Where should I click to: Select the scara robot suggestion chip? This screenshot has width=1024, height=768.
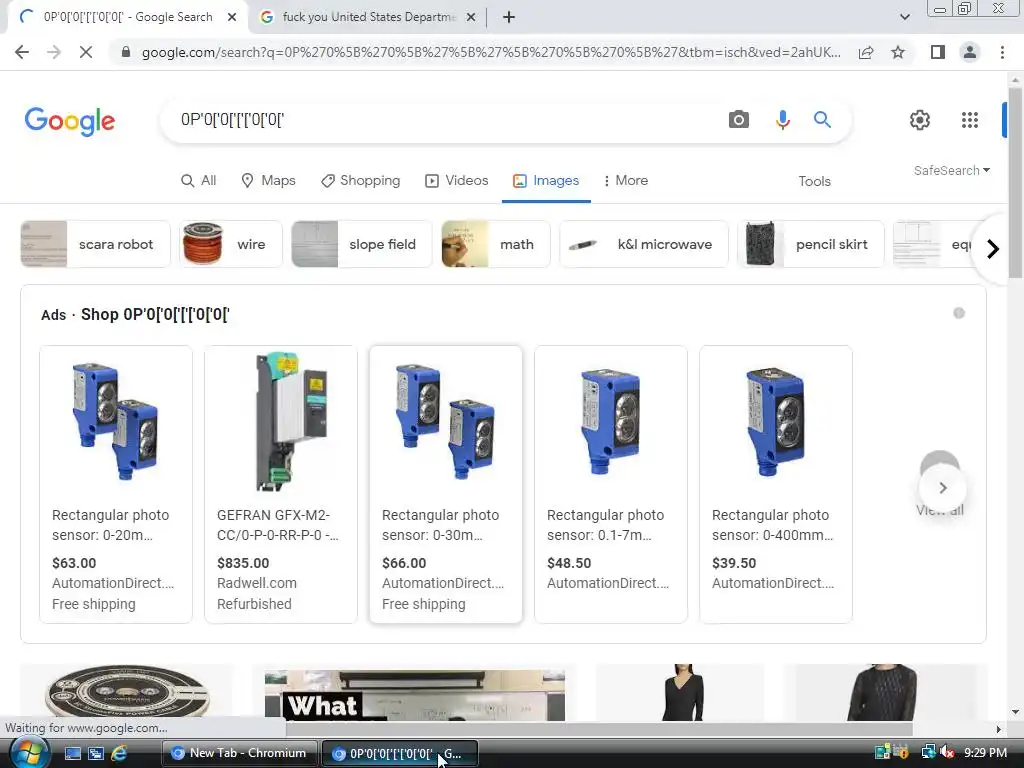[x=95, y=244]
